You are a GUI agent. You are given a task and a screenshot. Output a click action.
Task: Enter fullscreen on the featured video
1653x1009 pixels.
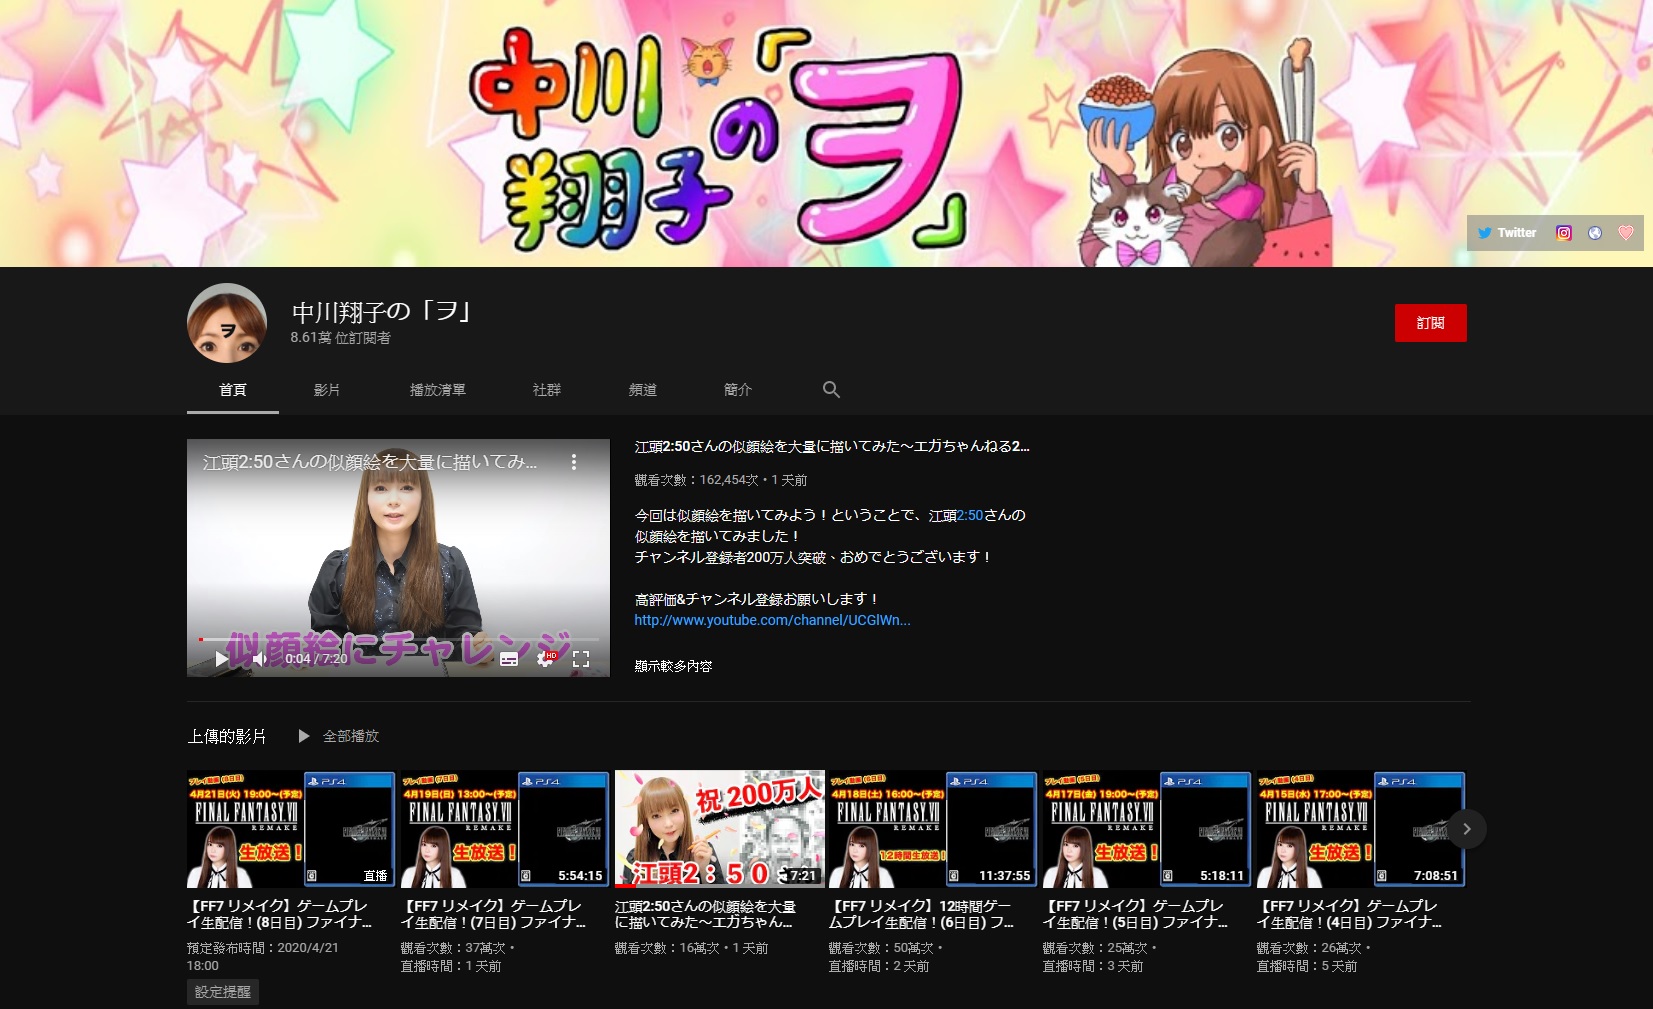[581, 659]
